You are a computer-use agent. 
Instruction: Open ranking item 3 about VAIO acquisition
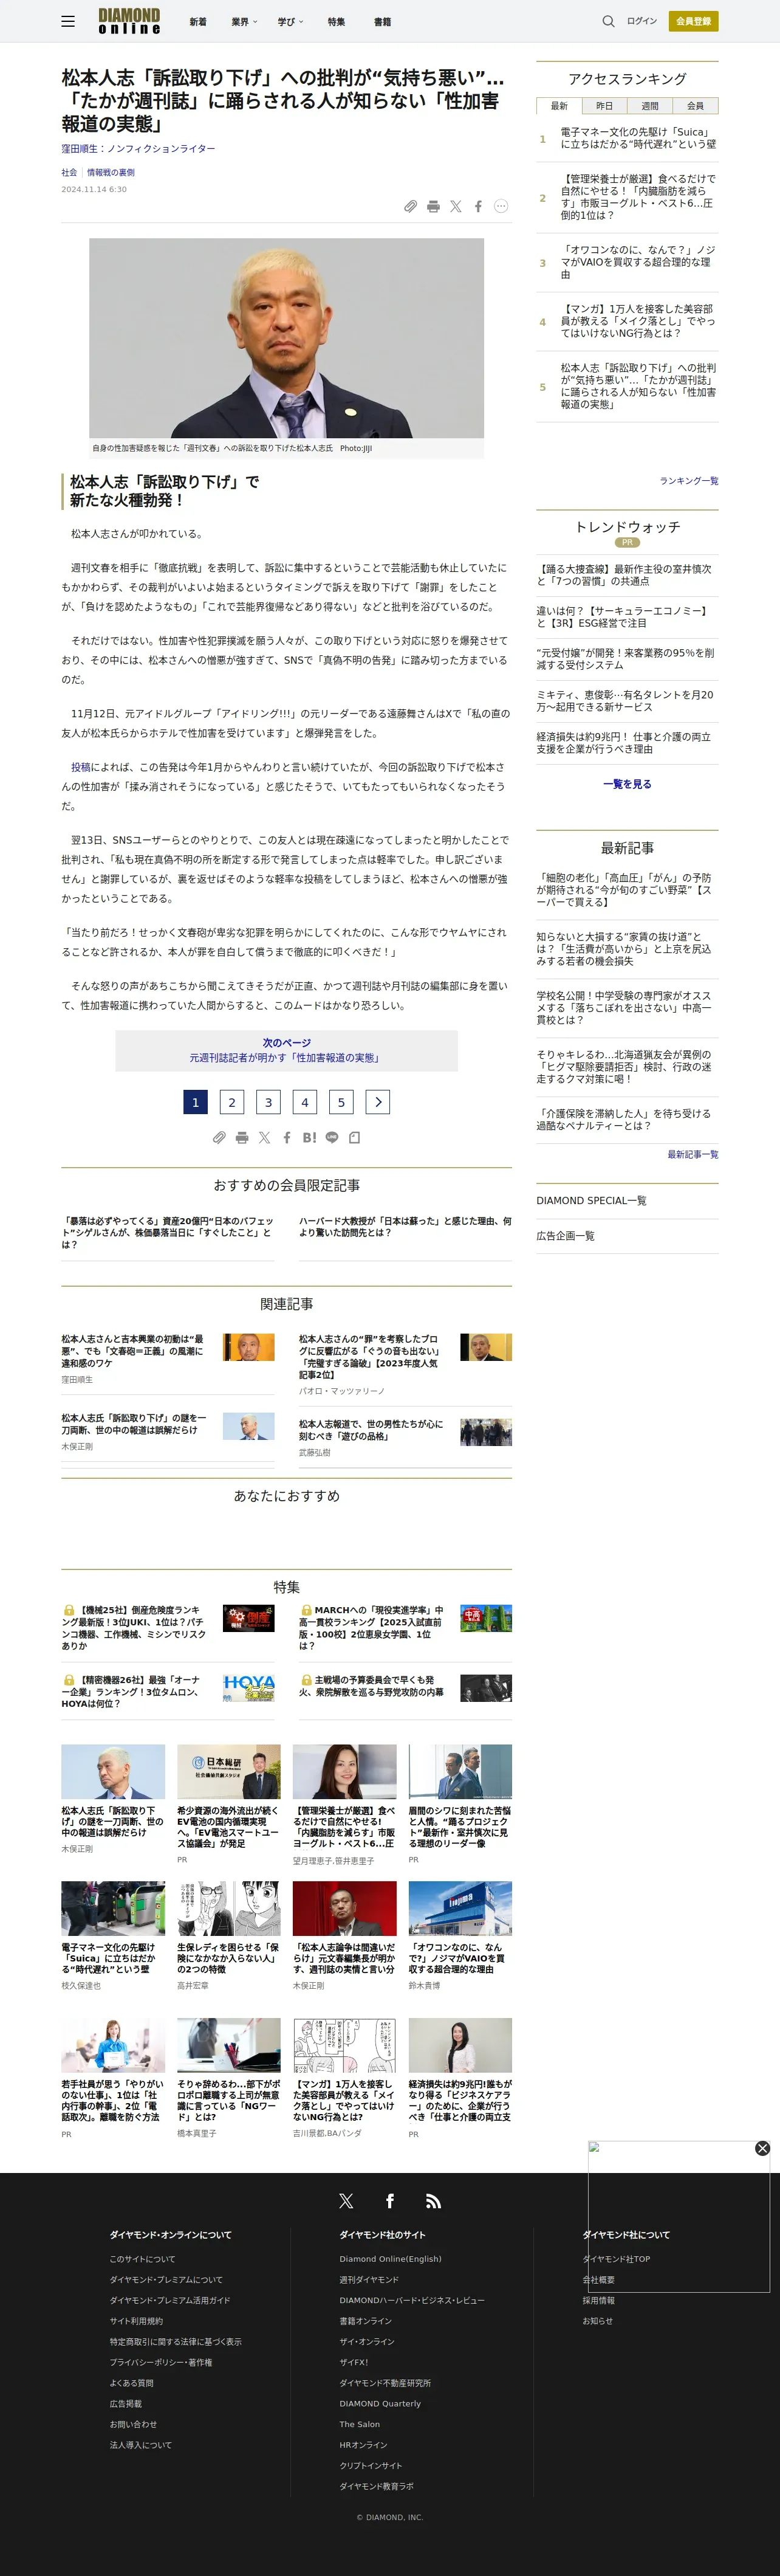[x=638, y=262]
